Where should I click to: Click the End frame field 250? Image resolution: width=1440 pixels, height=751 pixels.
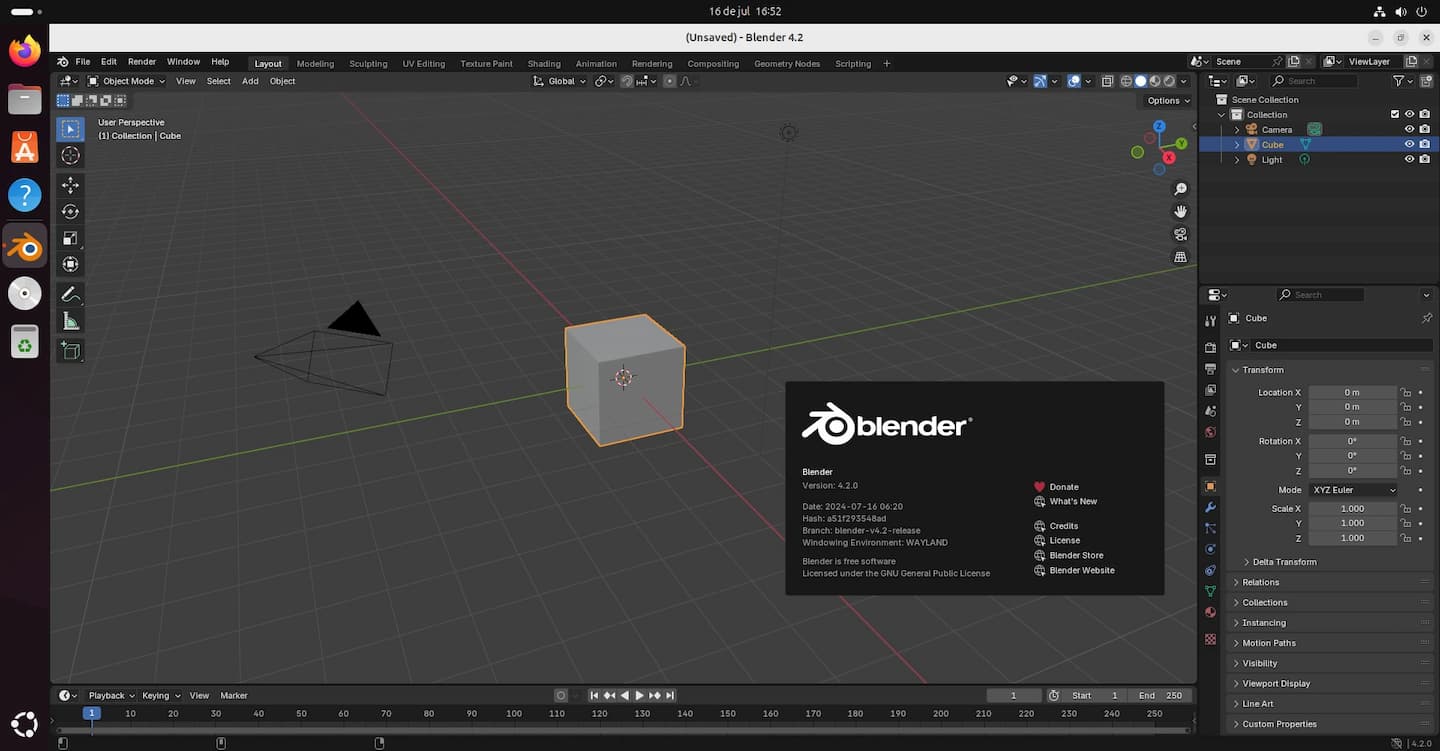(x=1160, y=695)
